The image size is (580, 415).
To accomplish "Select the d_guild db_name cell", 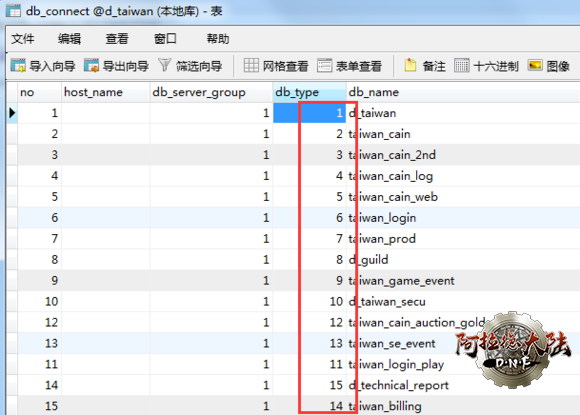I will pos(463,259).
